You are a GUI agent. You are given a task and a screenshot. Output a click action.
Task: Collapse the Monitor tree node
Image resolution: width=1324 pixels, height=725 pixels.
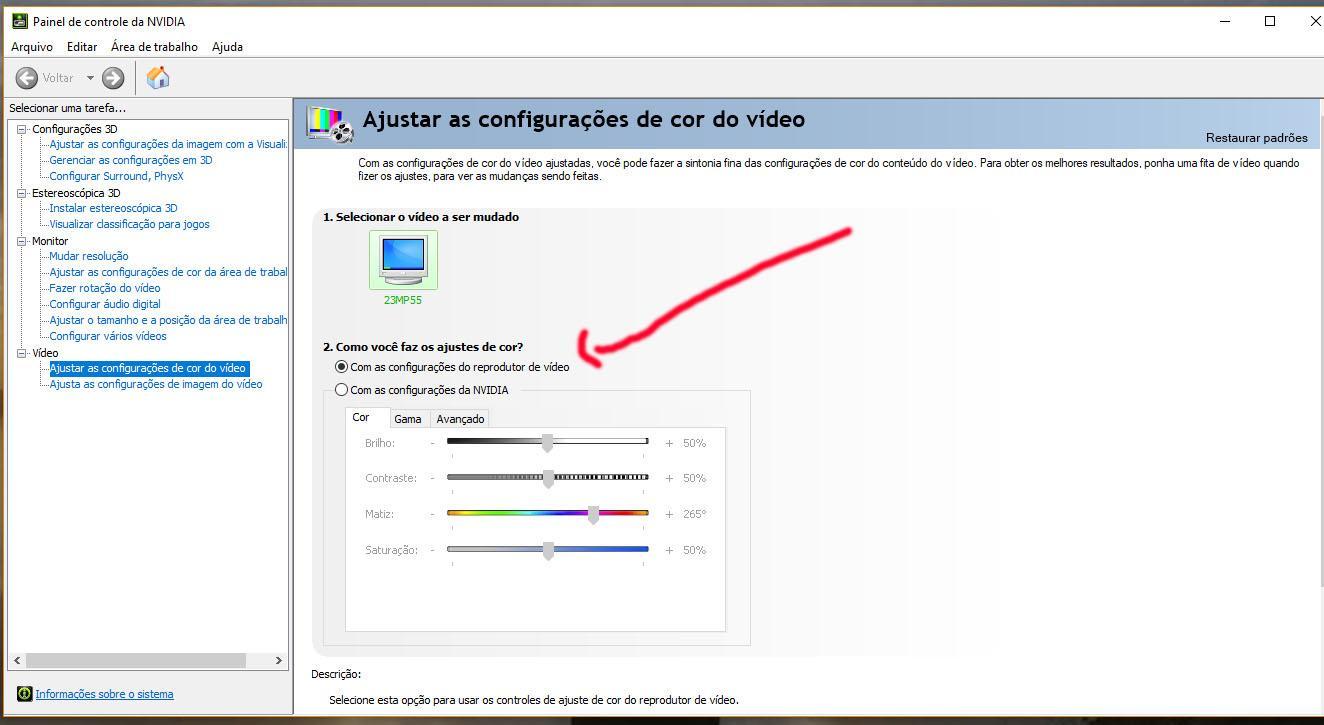point(21,241)
